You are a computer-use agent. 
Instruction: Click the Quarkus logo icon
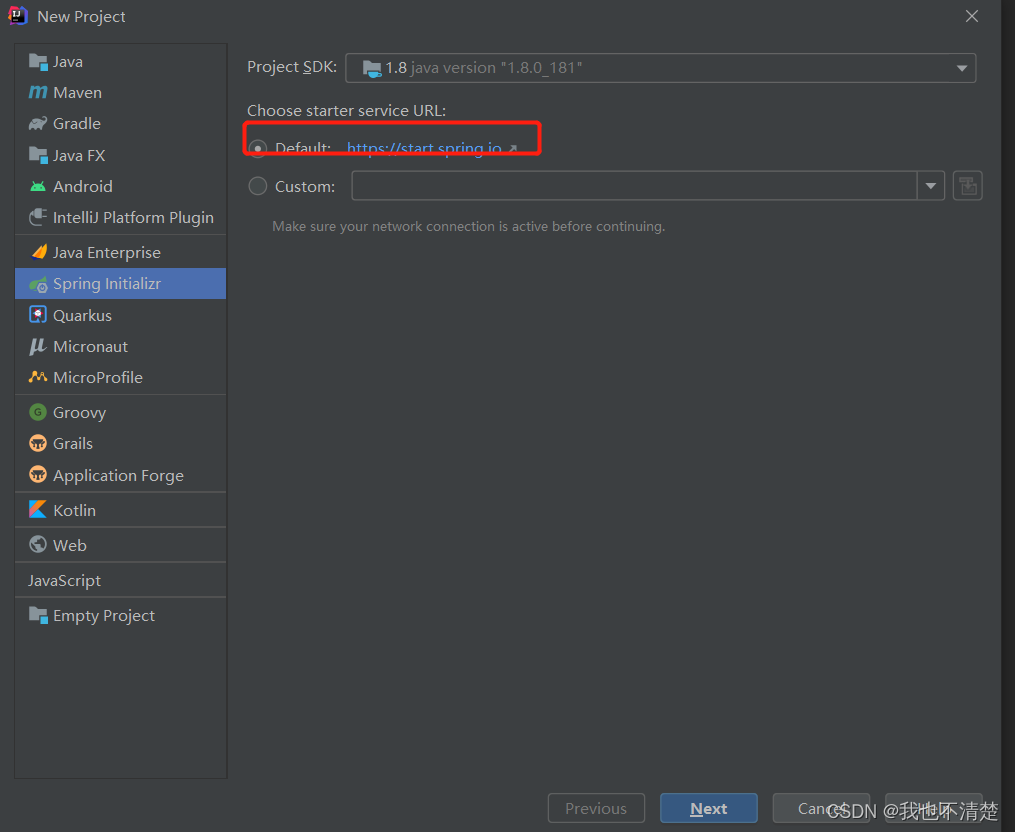click(38, 315)
